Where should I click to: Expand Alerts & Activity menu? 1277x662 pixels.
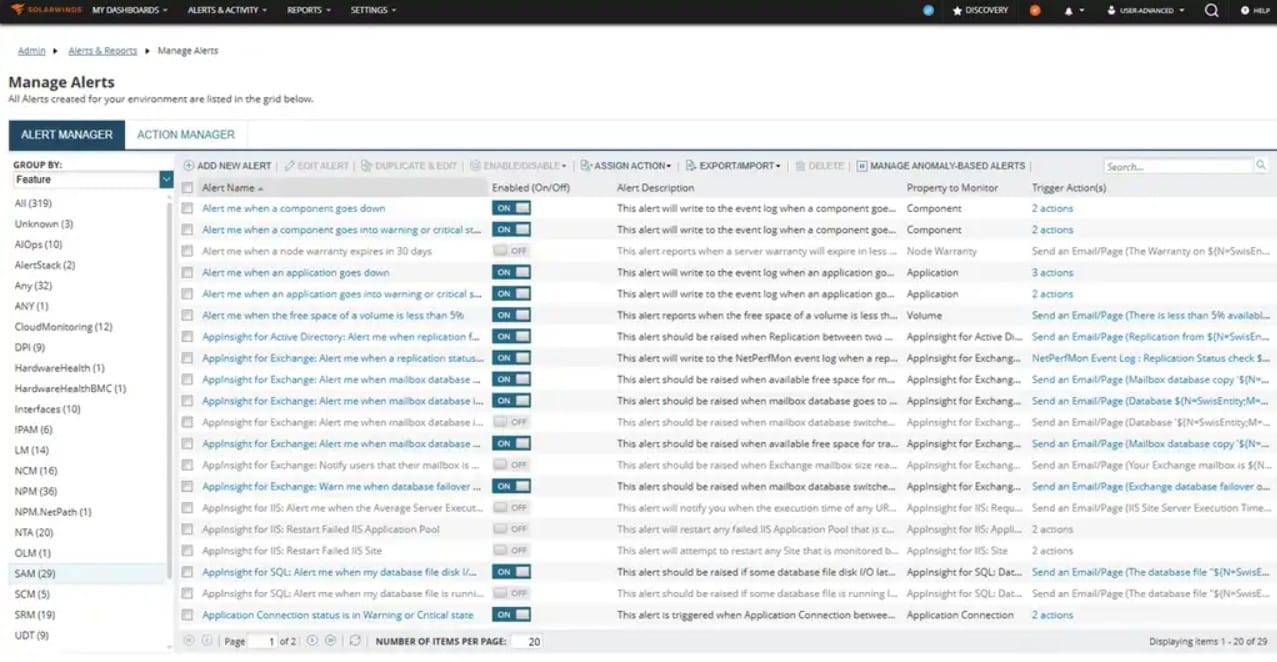pos(227,10)
